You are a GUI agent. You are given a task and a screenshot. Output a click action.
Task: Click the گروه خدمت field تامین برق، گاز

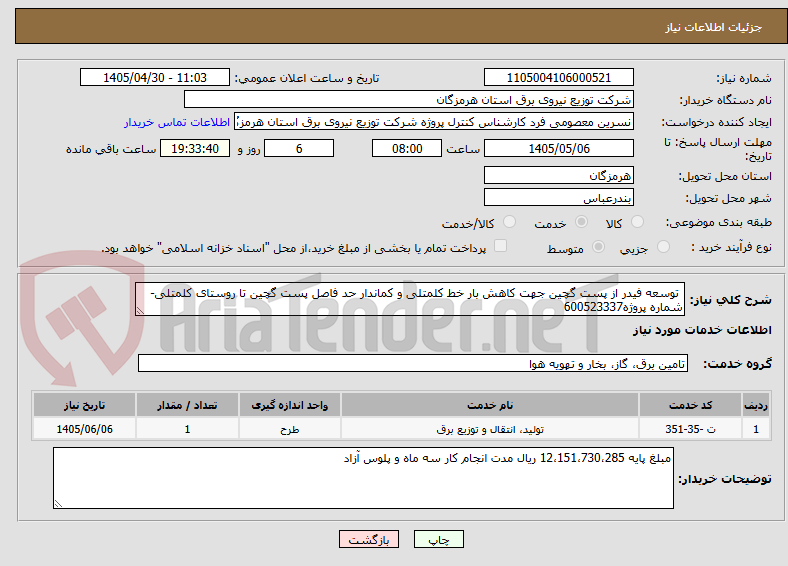coord(413,363)
